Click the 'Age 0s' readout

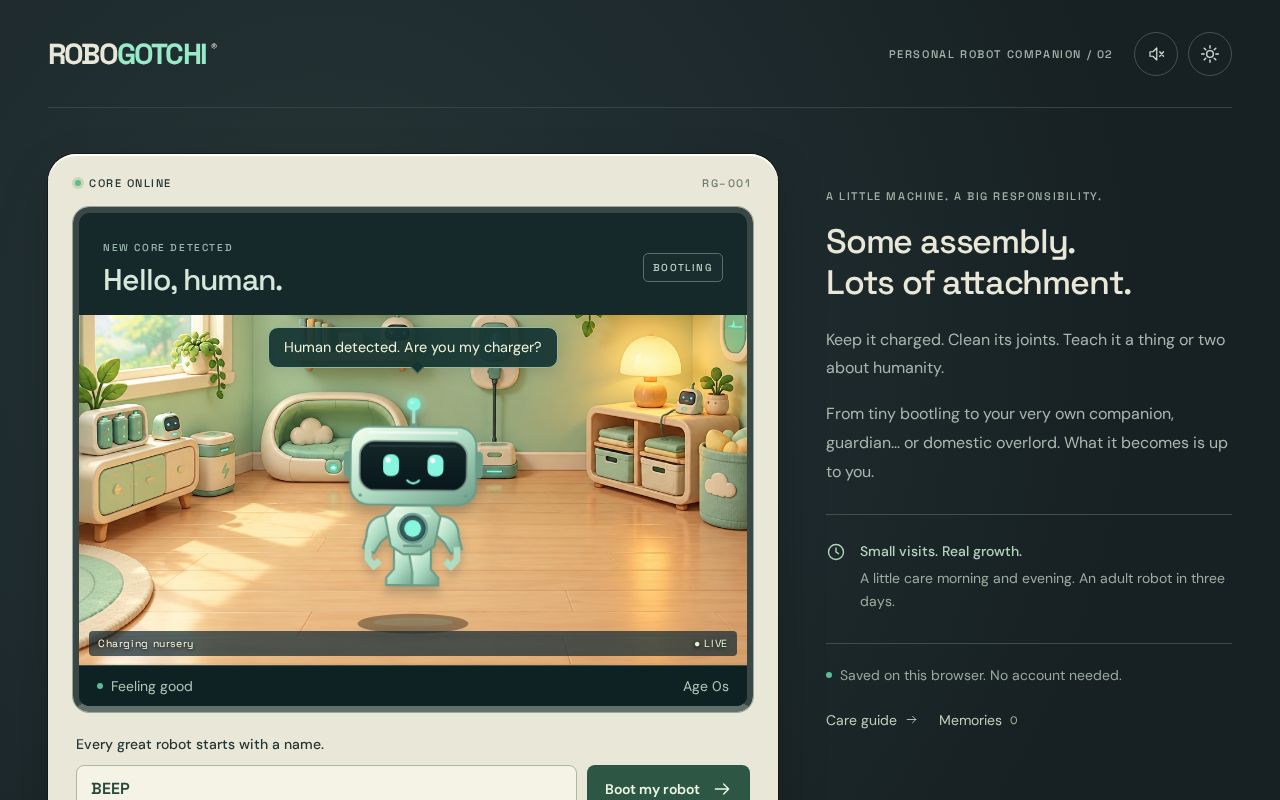[706, 686]
